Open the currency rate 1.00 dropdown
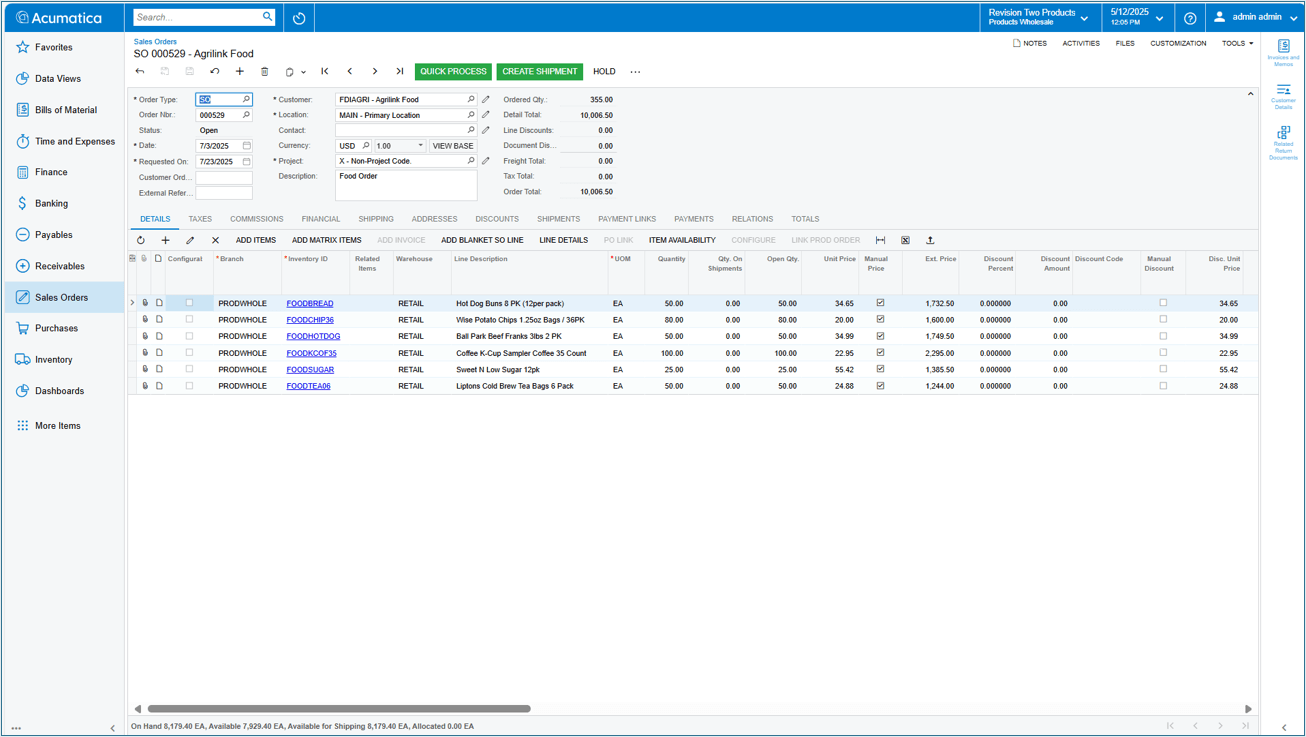This screenshot has width=1306, height=737. point(421,146)
